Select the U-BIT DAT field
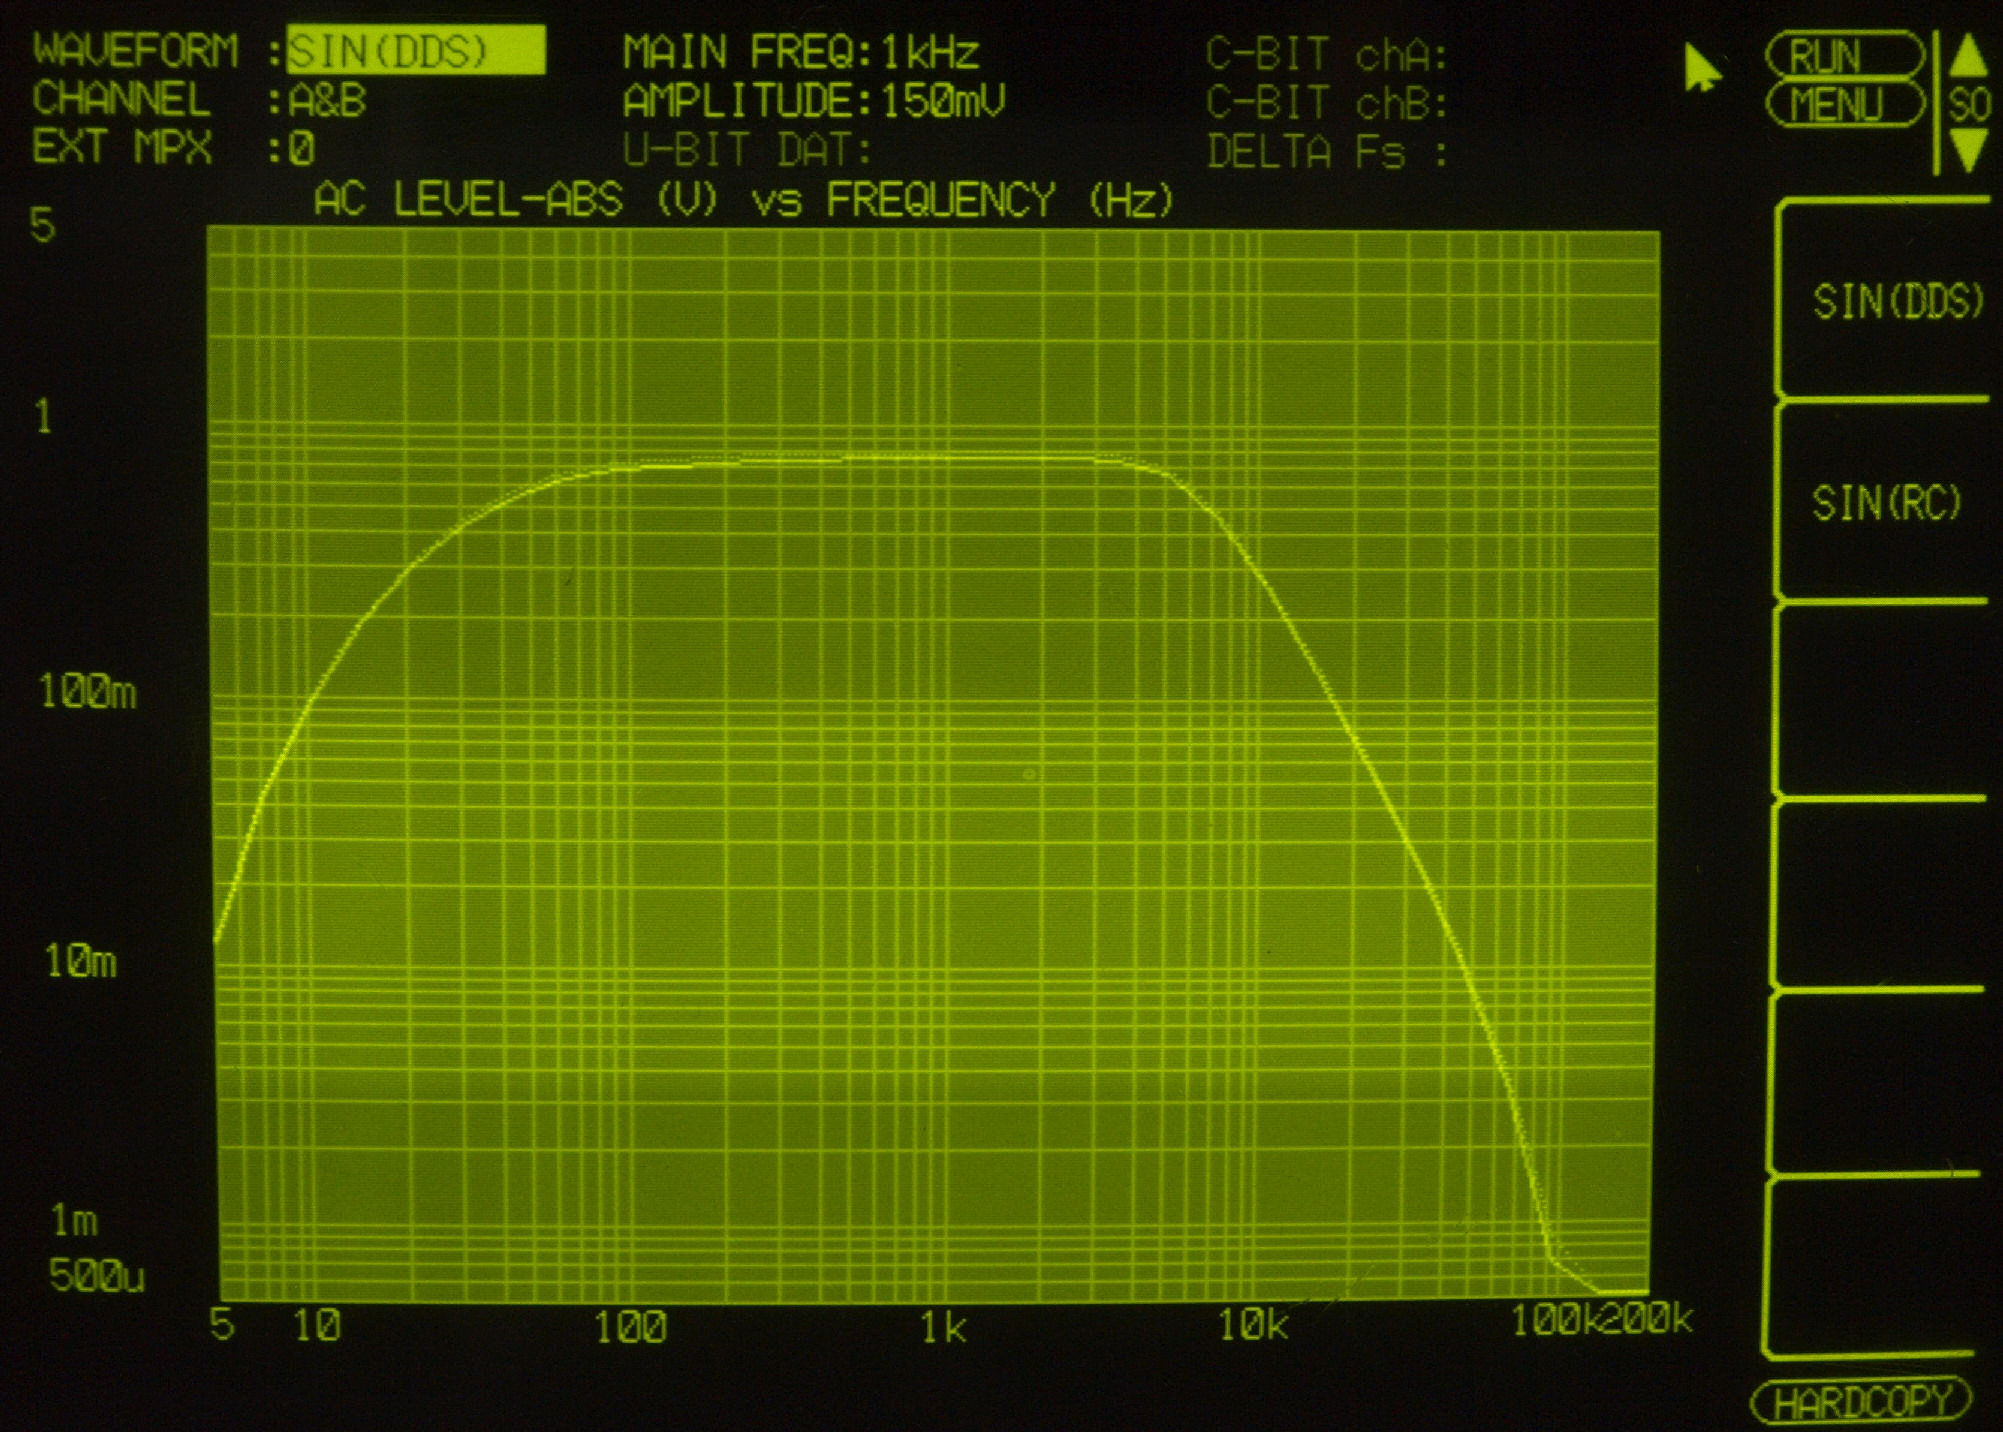The height and width of the screenshot is (1432, 2003). (x=748, y=151)
